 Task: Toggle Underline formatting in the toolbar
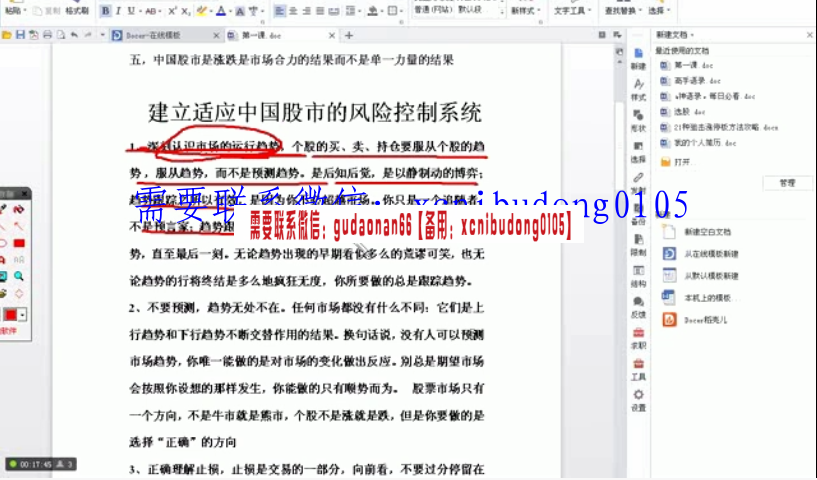132,11
